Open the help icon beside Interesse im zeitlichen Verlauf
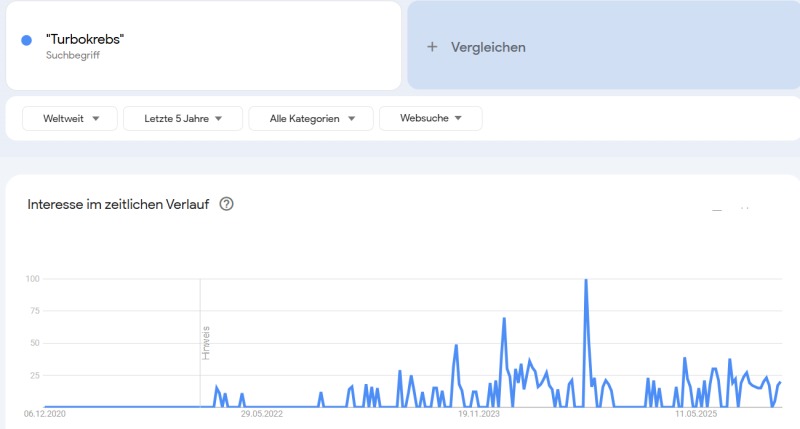 [227, 204]
